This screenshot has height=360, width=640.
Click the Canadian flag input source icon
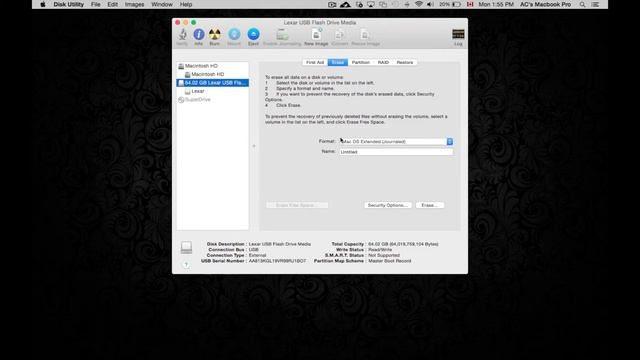470,4
